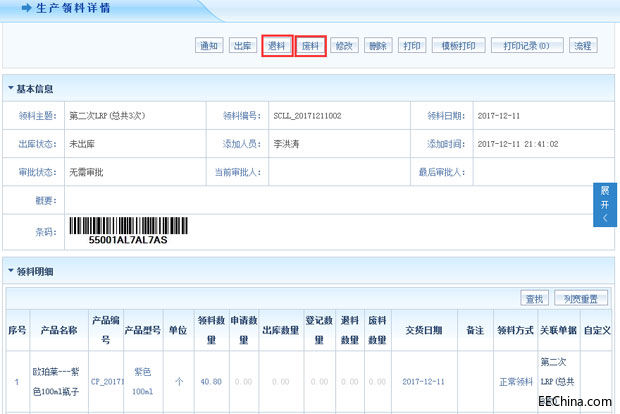This screenshot has height=414, width=620.
Task: Click the 关联单据 column header
Action: (x=558, y=330)
